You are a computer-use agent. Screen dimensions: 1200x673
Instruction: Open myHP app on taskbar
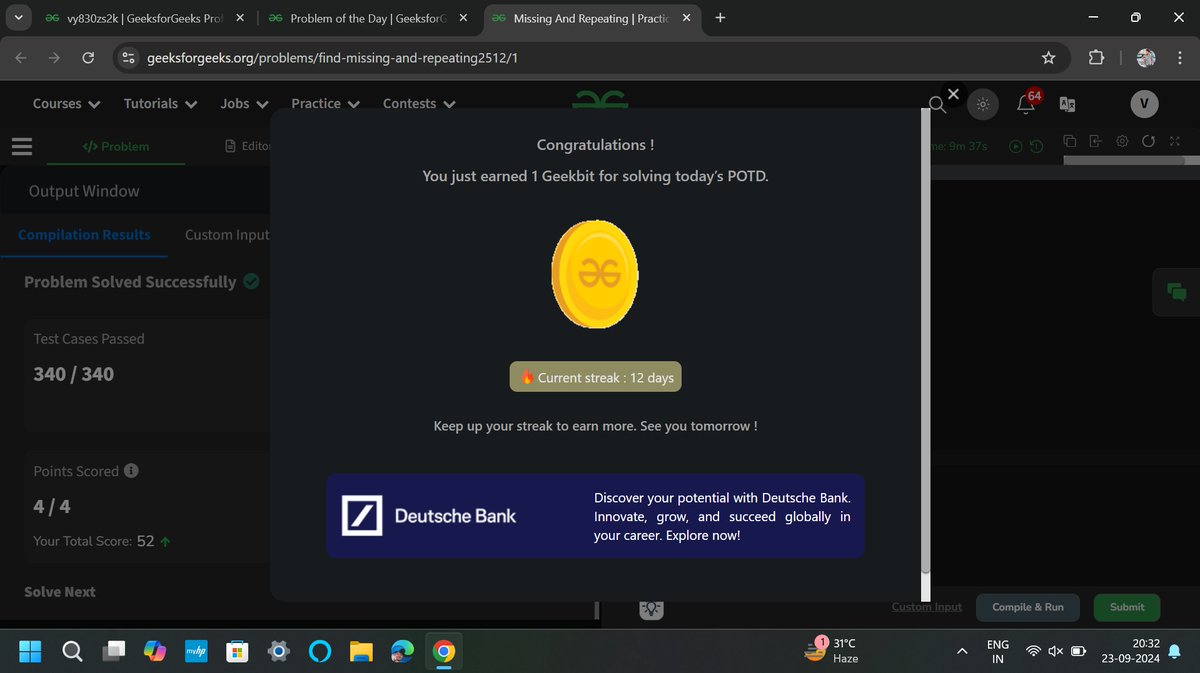tap(195, 652)
